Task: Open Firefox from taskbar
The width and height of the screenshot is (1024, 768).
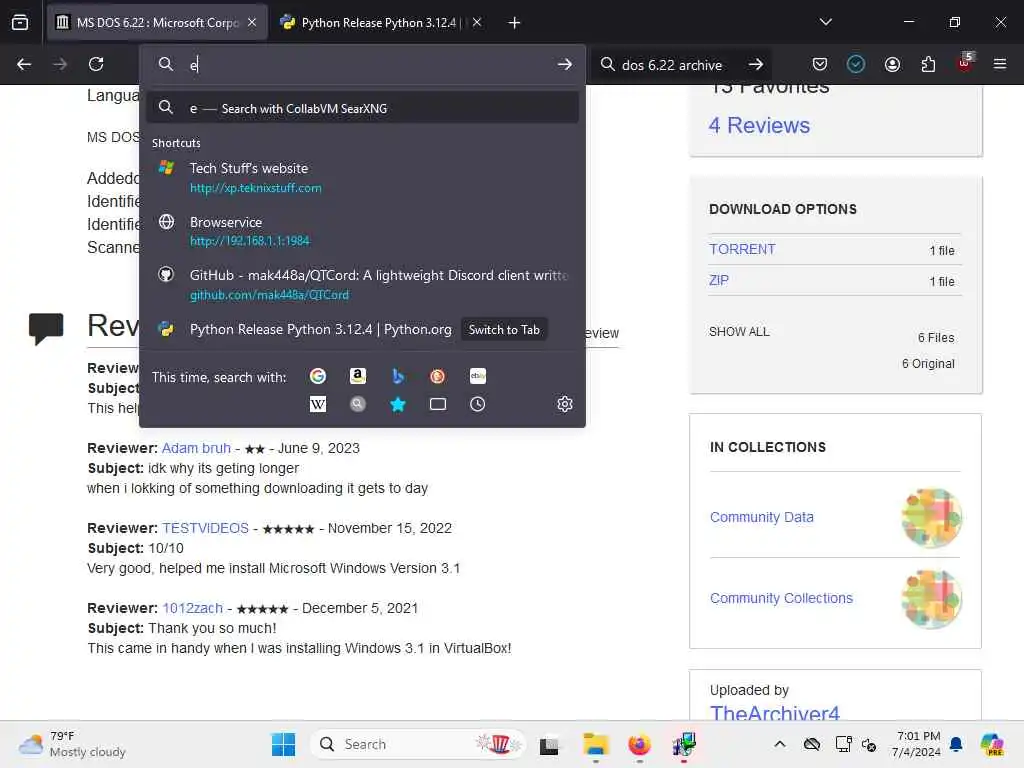Action: click(x=639, y=744)
